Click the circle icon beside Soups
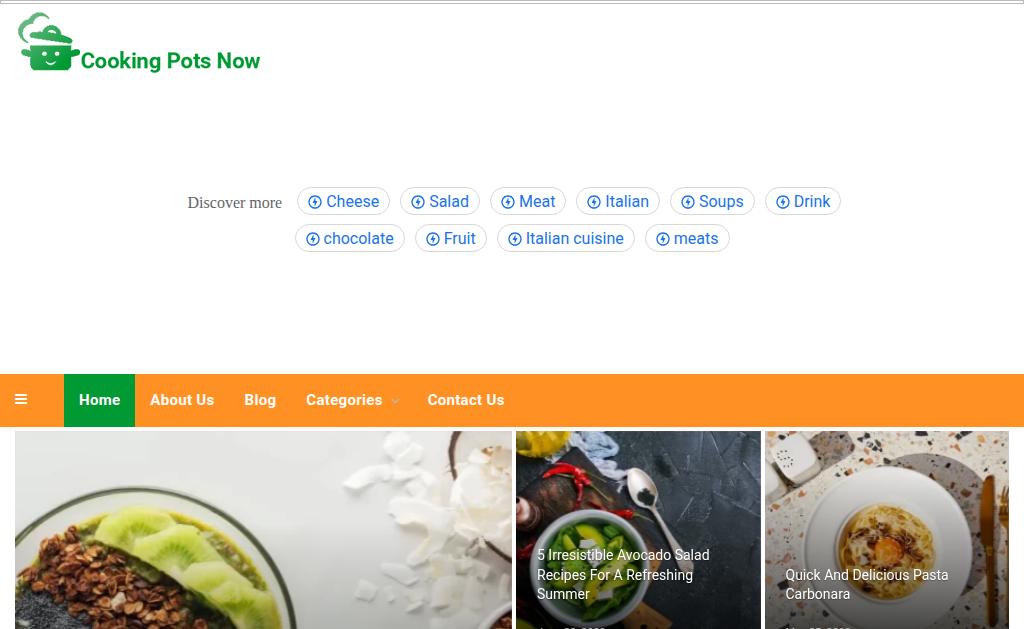The image size is (1024, 629). click(688, 202)
